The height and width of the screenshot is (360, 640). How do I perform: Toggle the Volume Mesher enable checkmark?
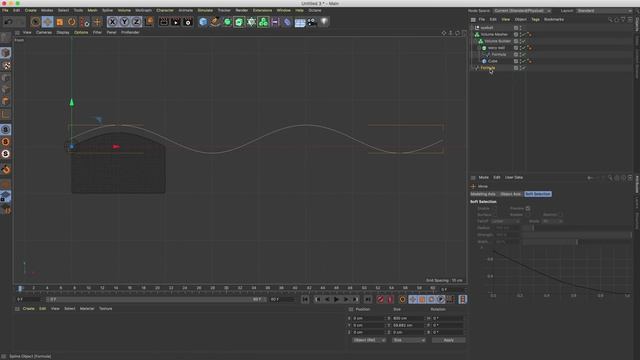pos(524,34)
